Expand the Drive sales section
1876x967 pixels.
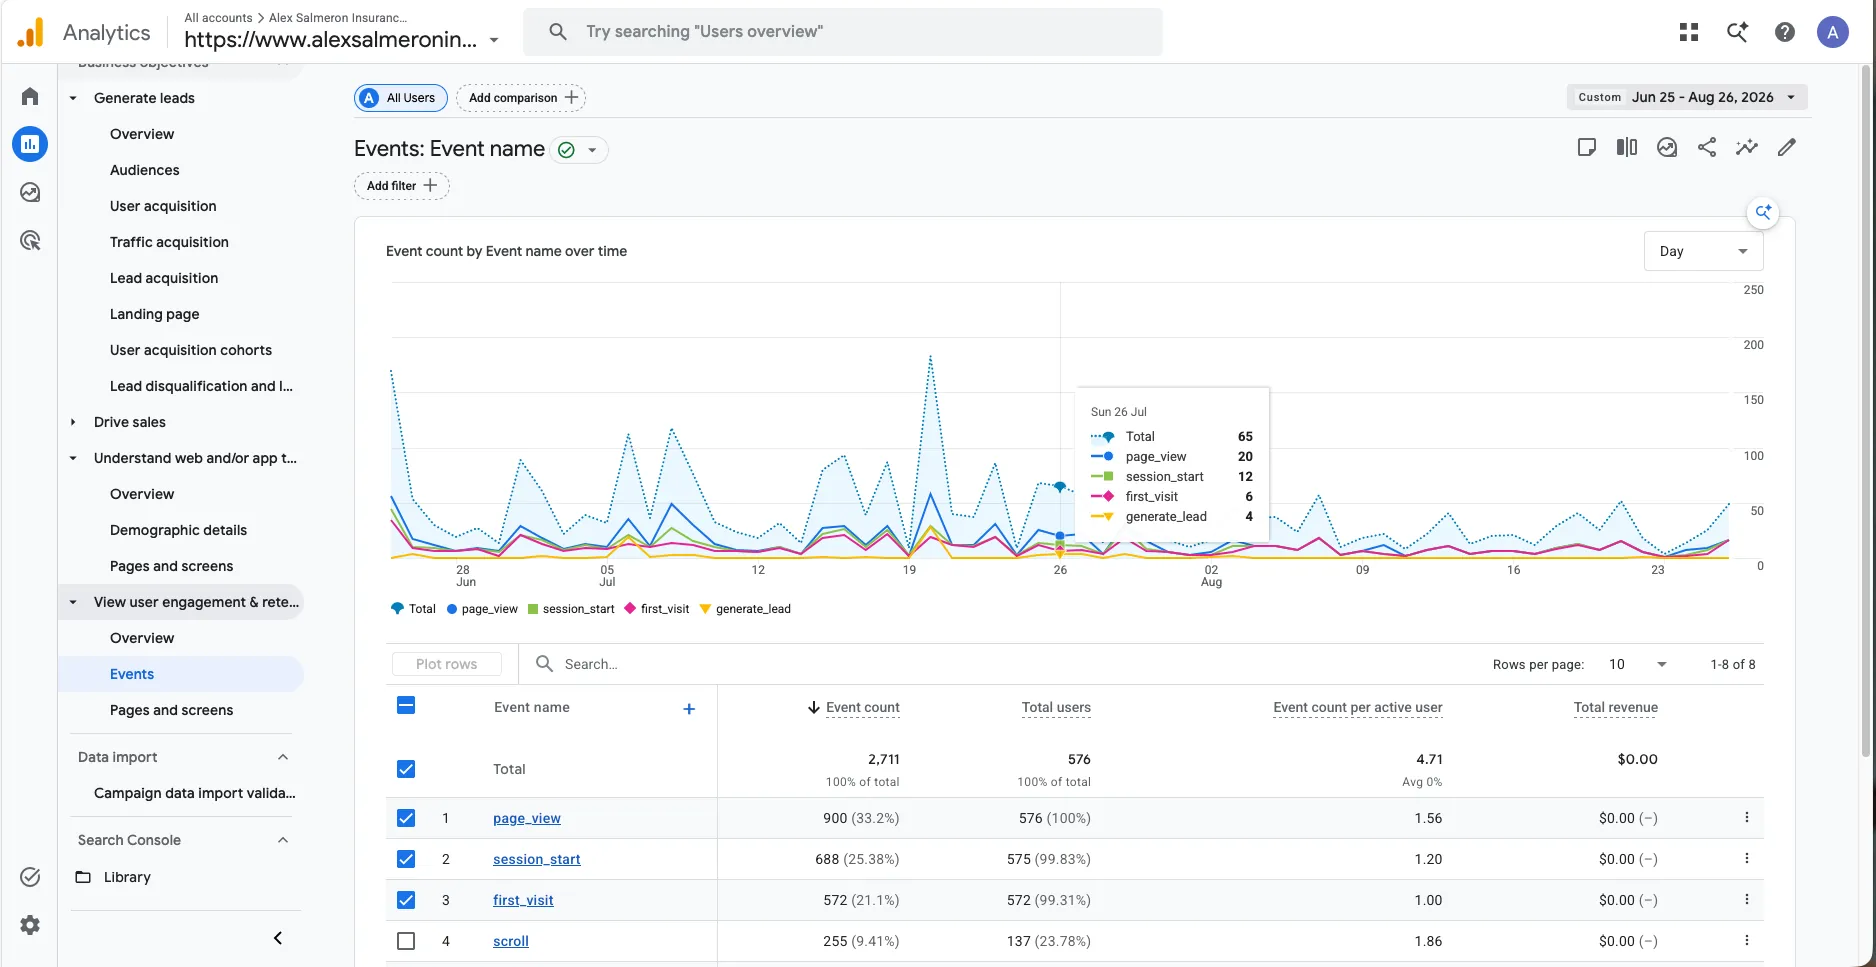[73, 422]
